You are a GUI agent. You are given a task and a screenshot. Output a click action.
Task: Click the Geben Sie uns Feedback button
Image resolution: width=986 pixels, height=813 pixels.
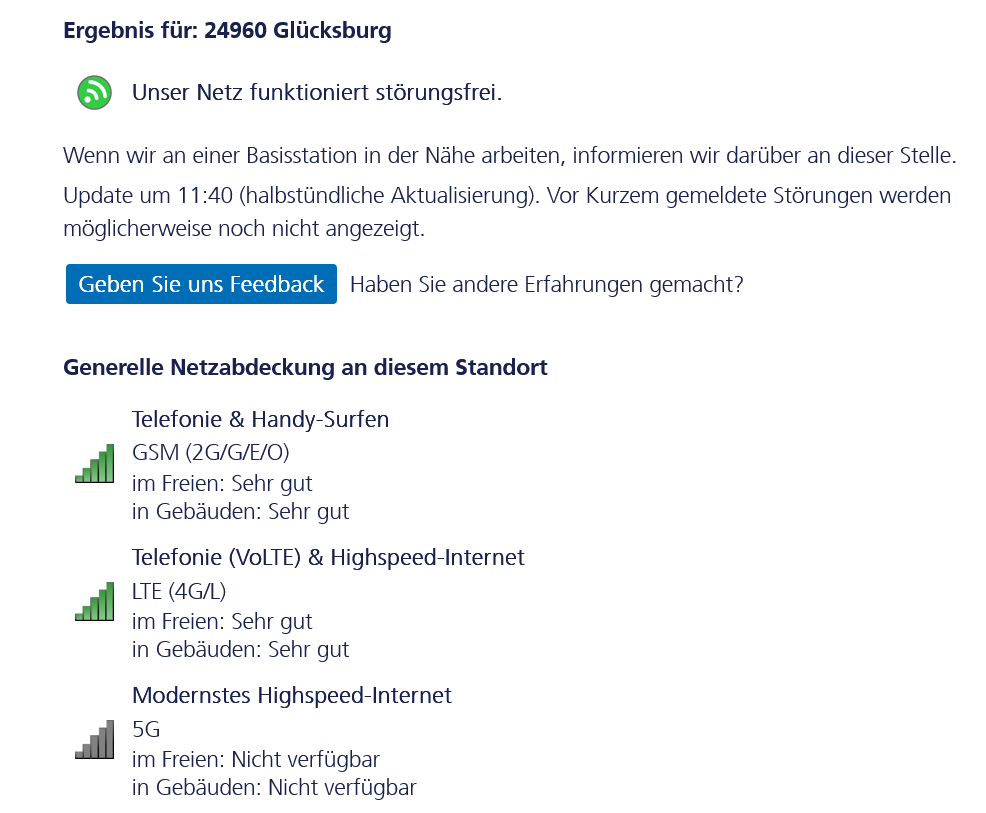point(201,284)
